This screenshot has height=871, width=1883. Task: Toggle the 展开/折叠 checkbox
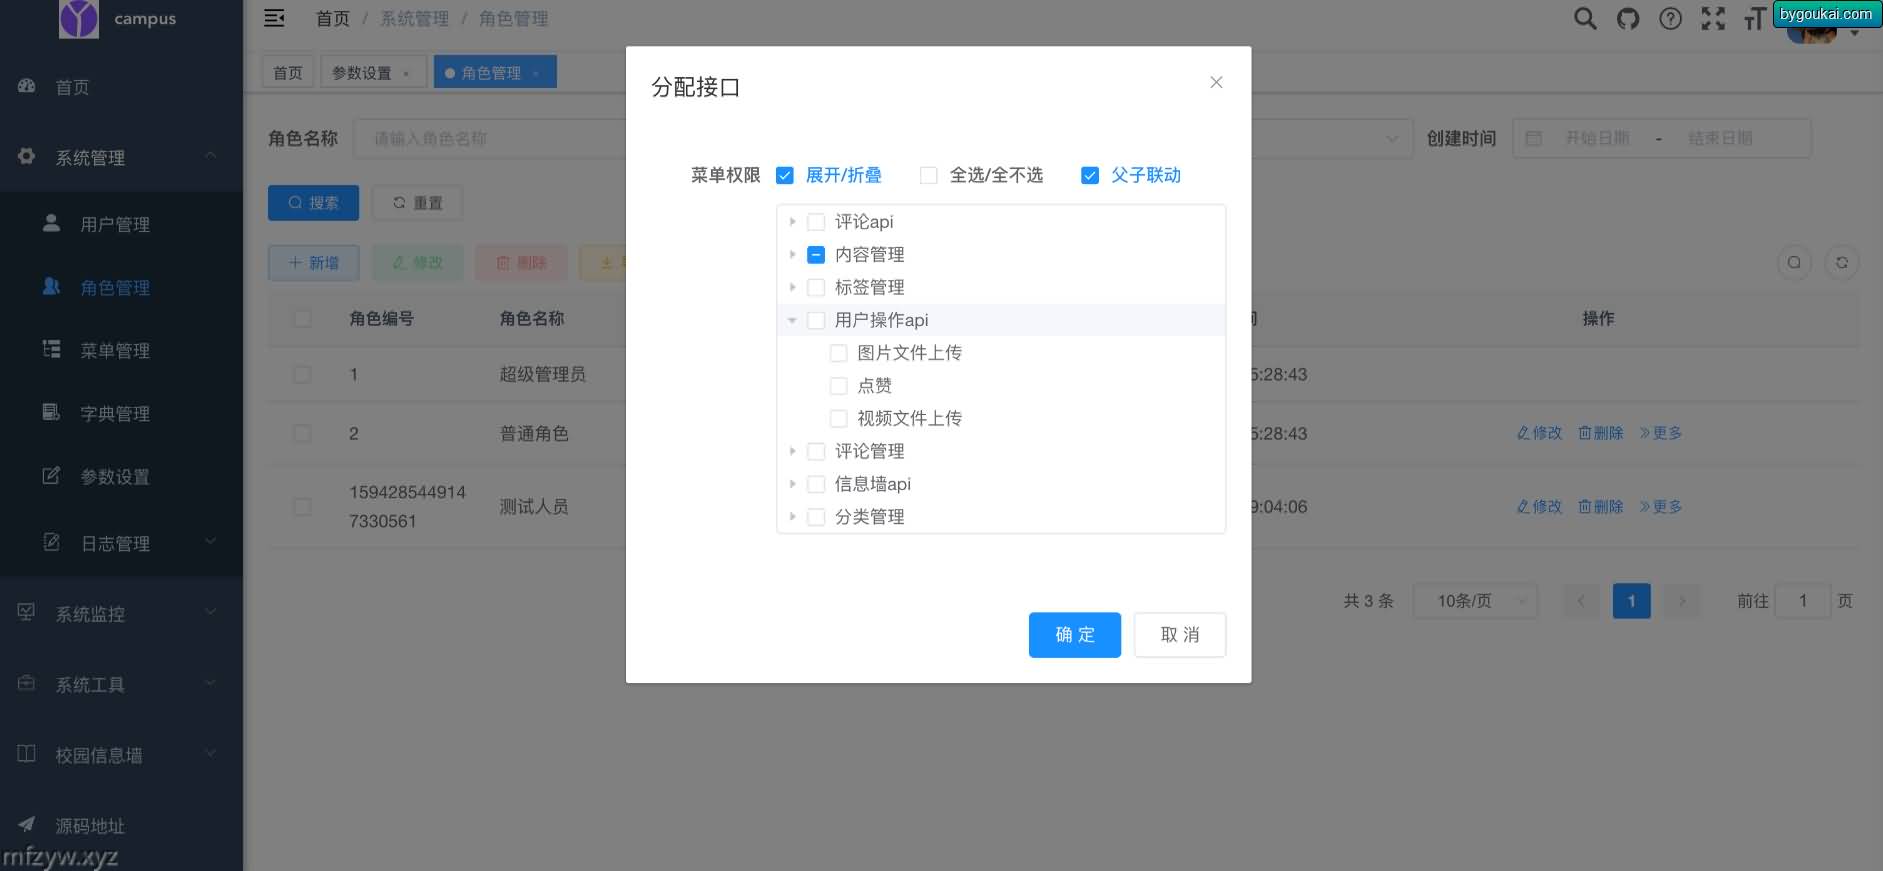[785, 176]
